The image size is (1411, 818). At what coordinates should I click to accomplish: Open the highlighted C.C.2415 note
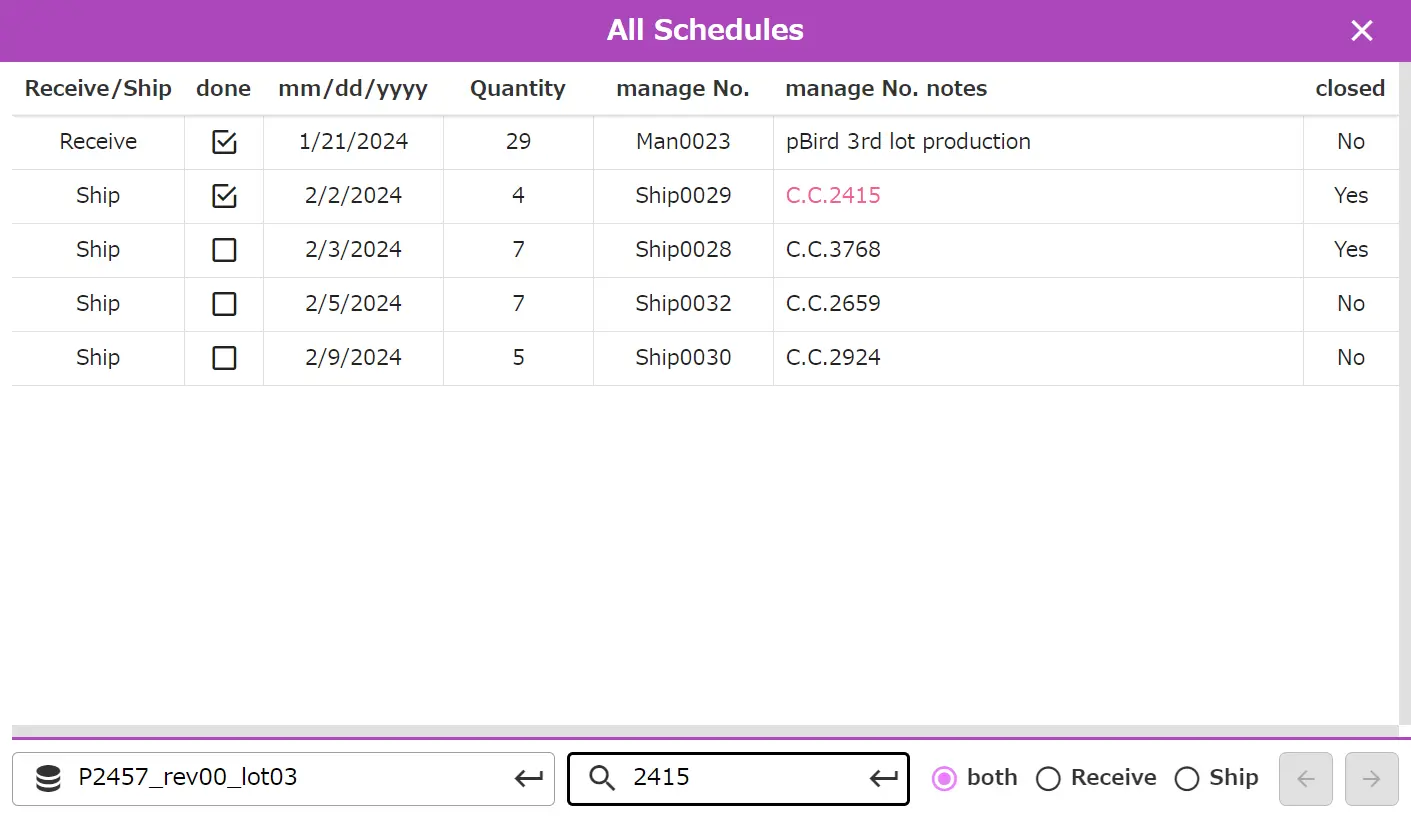point(833,196)
